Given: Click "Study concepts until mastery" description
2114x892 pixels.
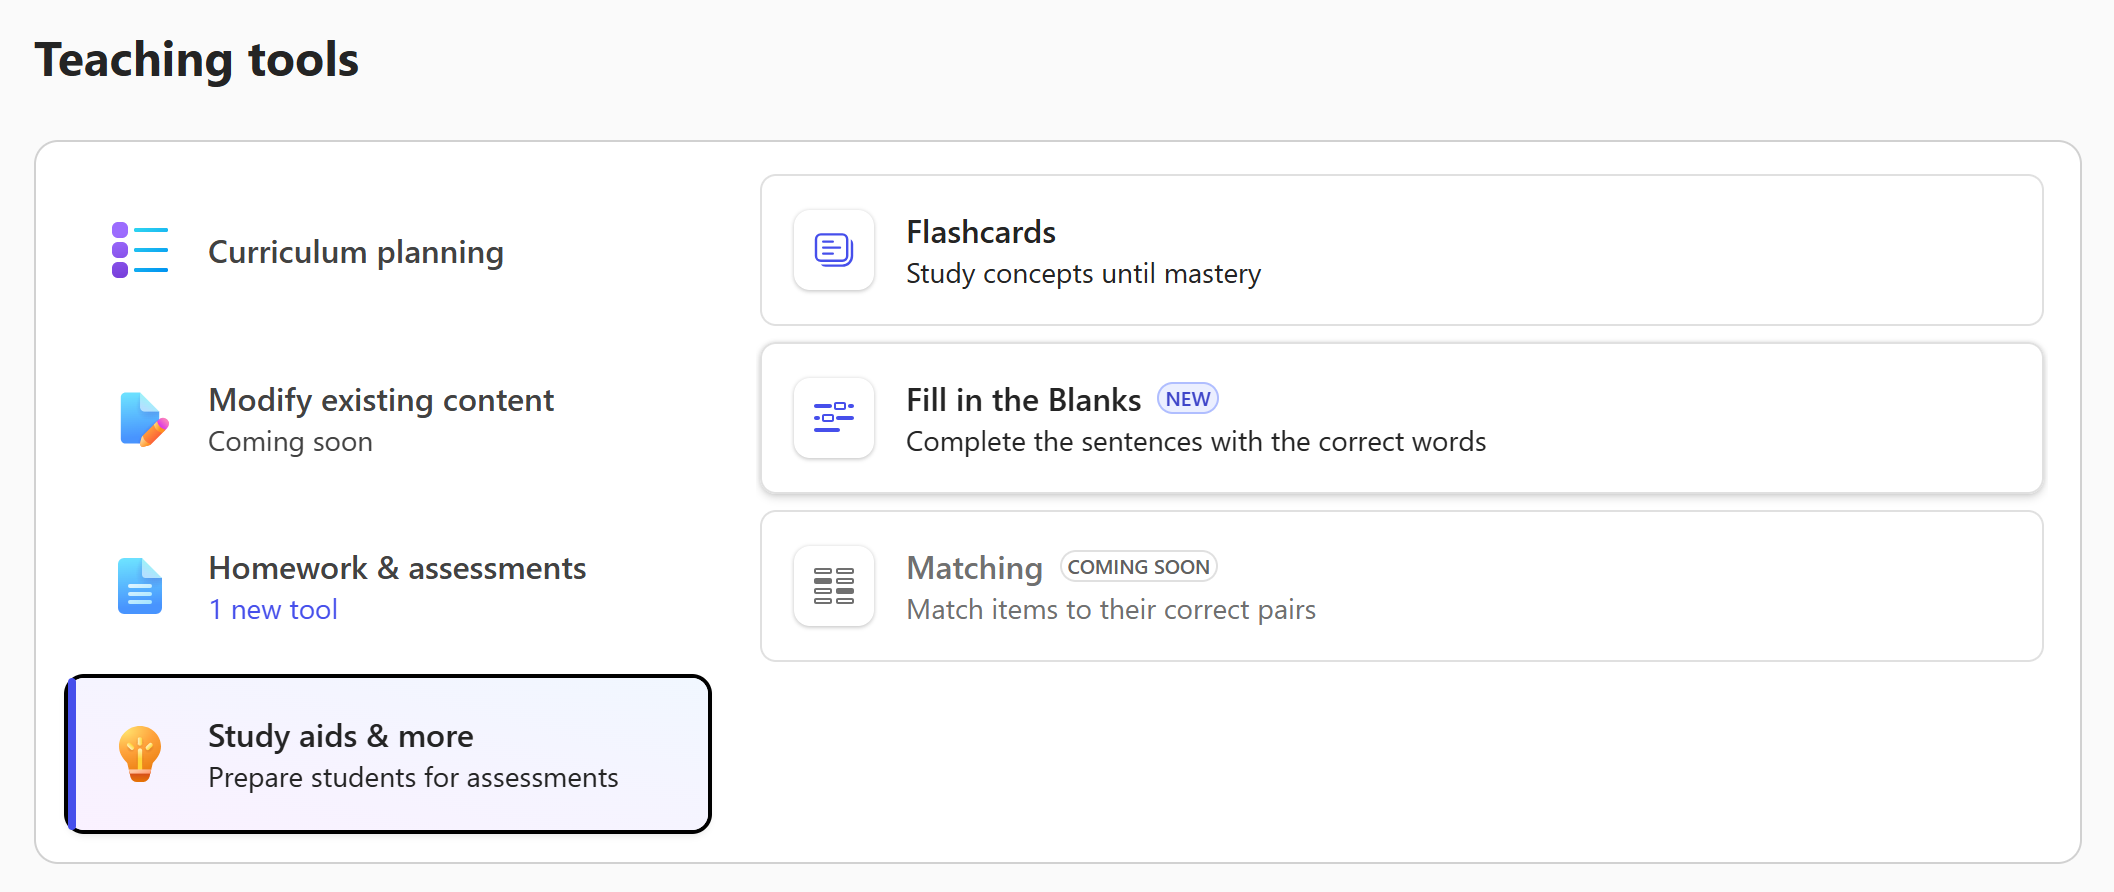Looking at the screenshot, I should tap(1083, 274).
